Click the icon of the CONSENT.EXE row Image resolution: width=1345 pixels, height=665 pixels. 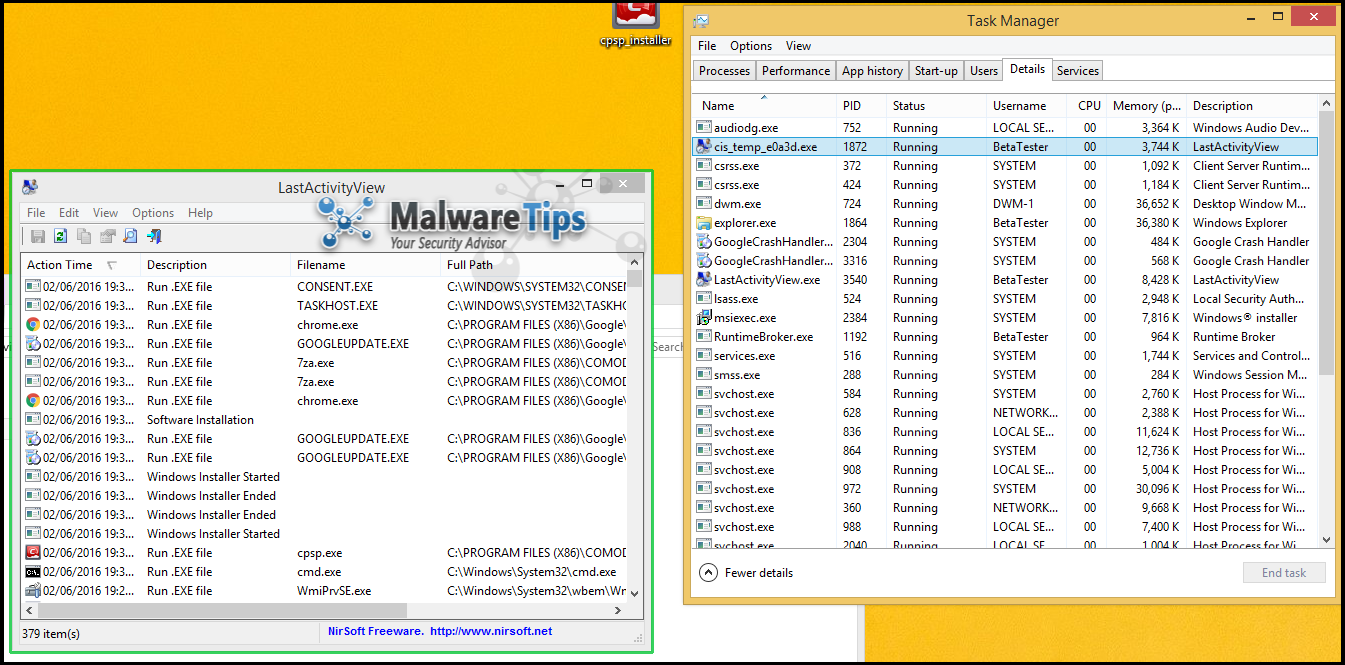(33, 287)
